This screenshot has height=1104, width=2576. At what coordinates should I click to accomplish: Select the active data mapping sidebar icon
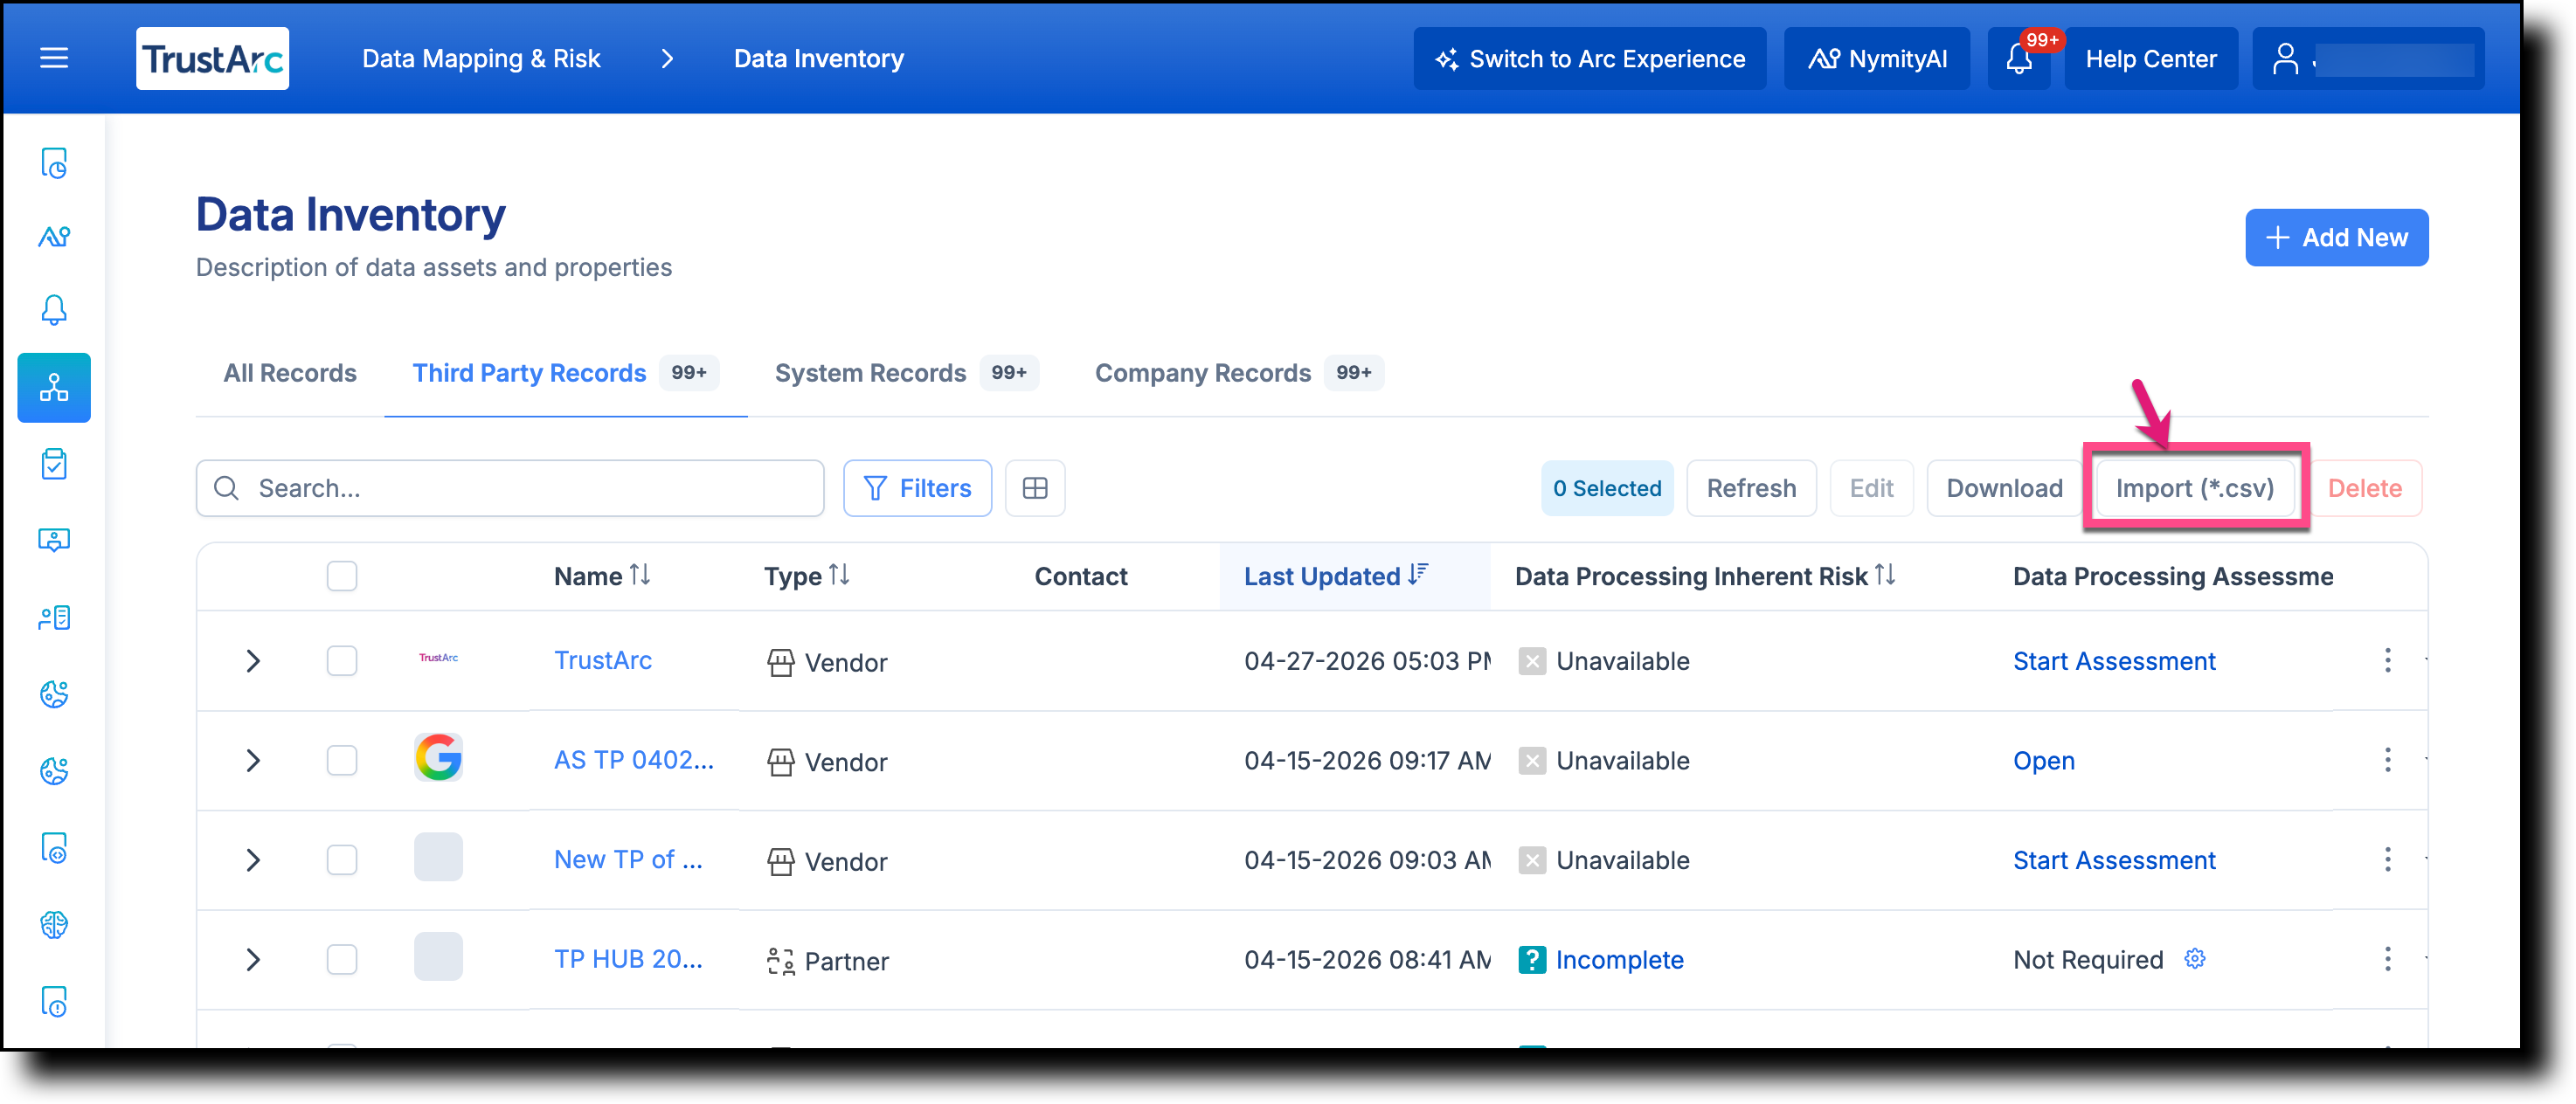54,387
